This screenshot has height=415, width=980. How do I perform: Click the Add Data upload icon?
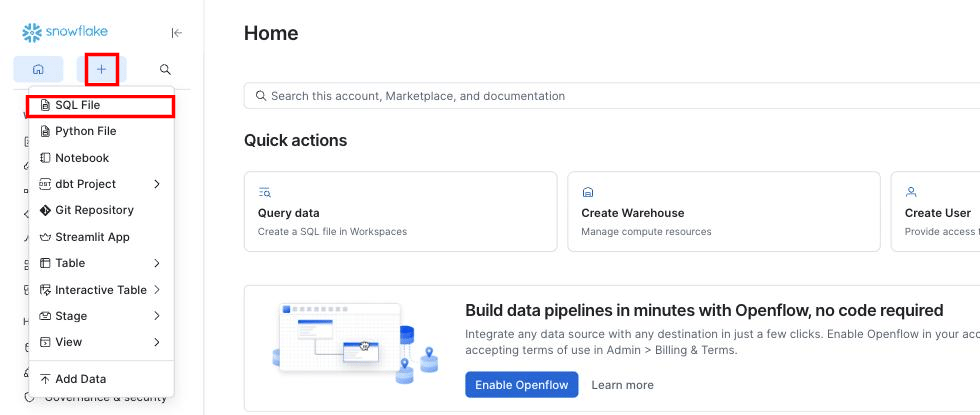click(x=45, y=379)
